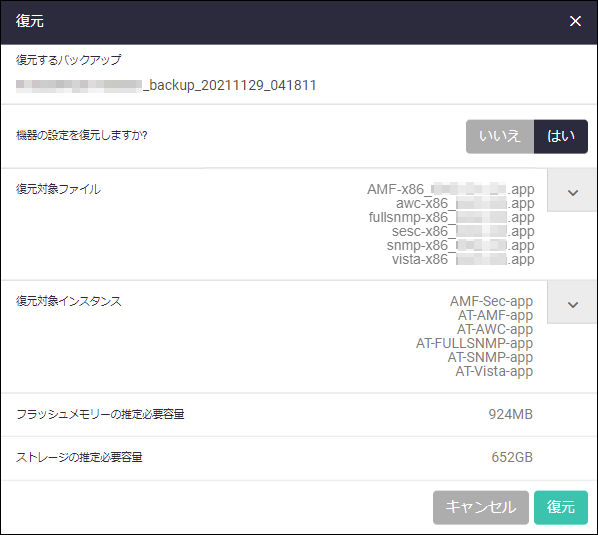Click the AT-AWC-app instance entry
The height and width of the screenshot is (535, 598).
pos(495,329)
